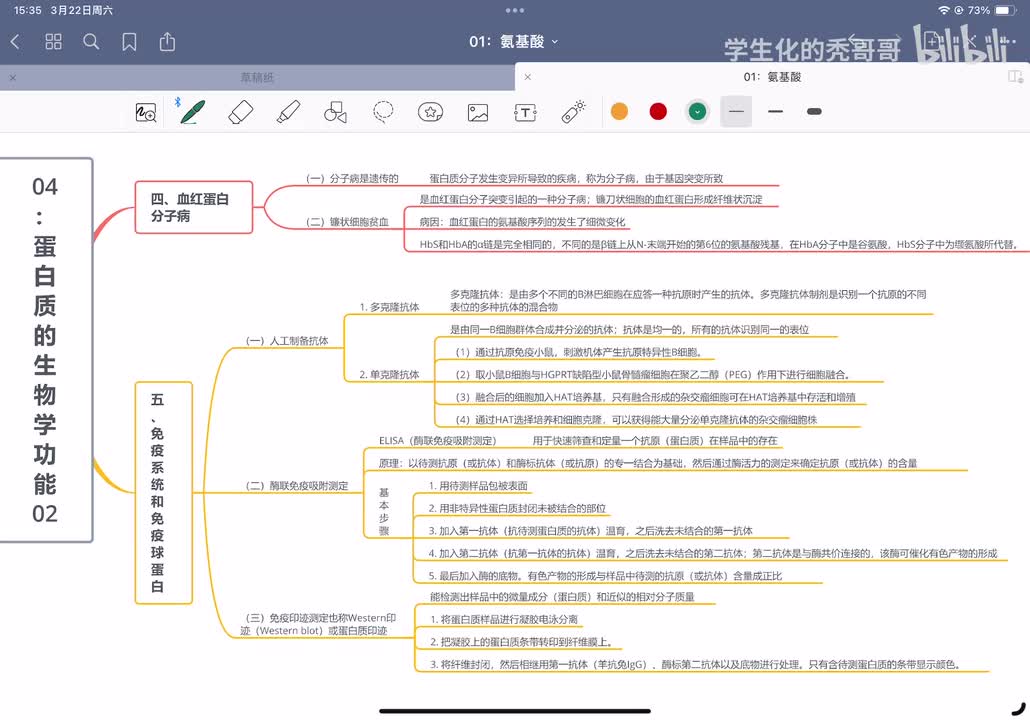Bookmark the current page
The height and width of the screenshot is (720, 1030).
pyautogui.click(x=129, y=42)
